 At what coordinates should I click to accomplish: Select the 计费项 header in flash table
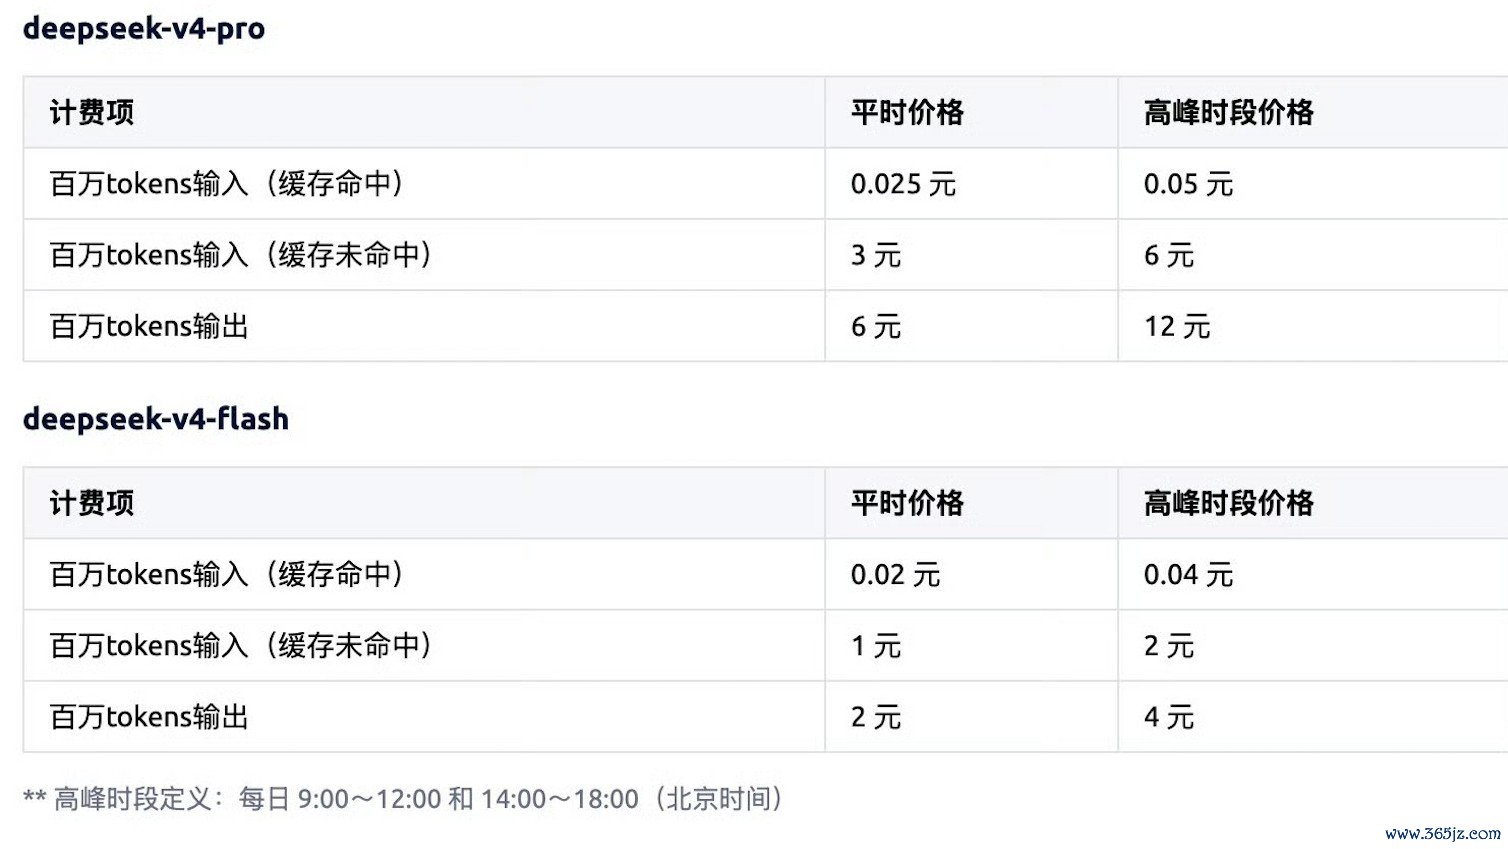coord(92,502)
